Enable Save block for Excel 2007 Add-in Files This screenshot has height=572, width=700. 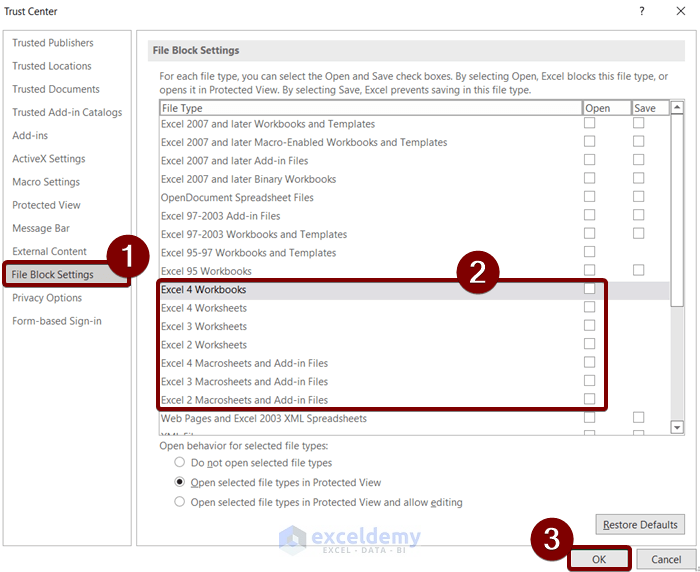click(638, 159)
